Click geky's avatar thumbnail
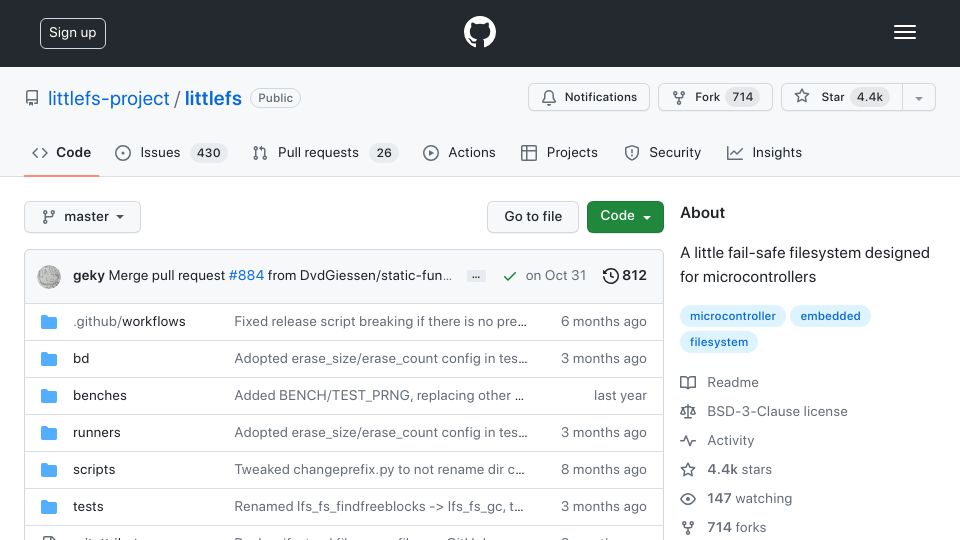This screenshot has width=960, height=540. click(x=49, y=277)
